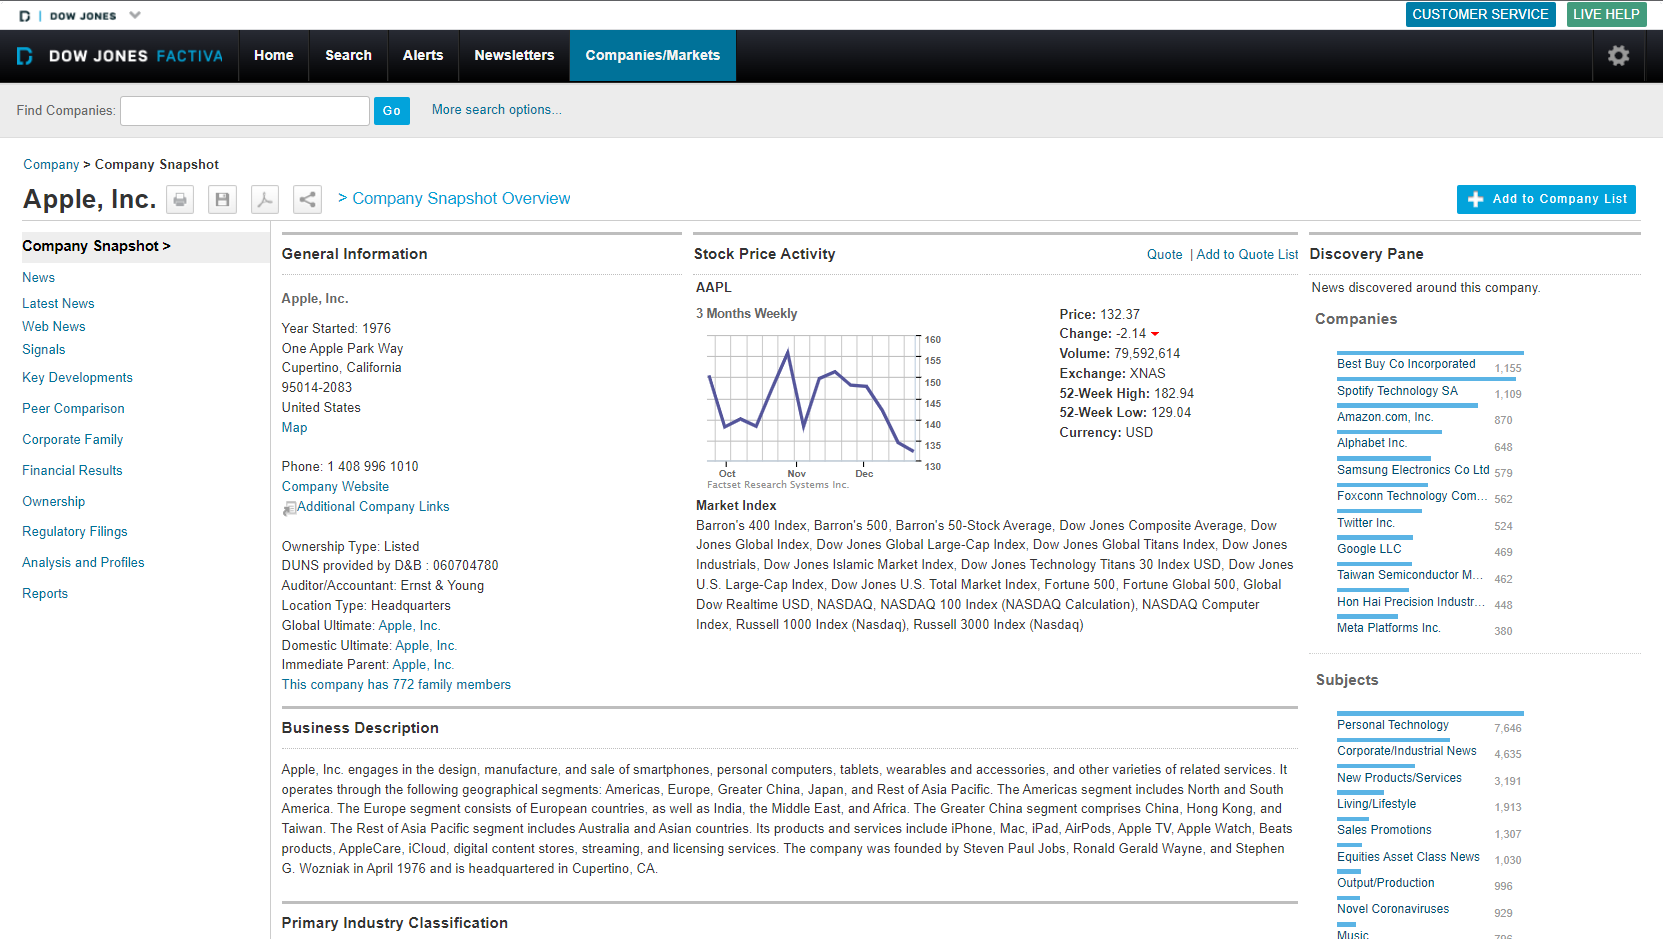The height and width of the screenshot is (939, 1663).
Task: Select Google LLC in Discovery Pane
Action: click(x=1369, y=549)
